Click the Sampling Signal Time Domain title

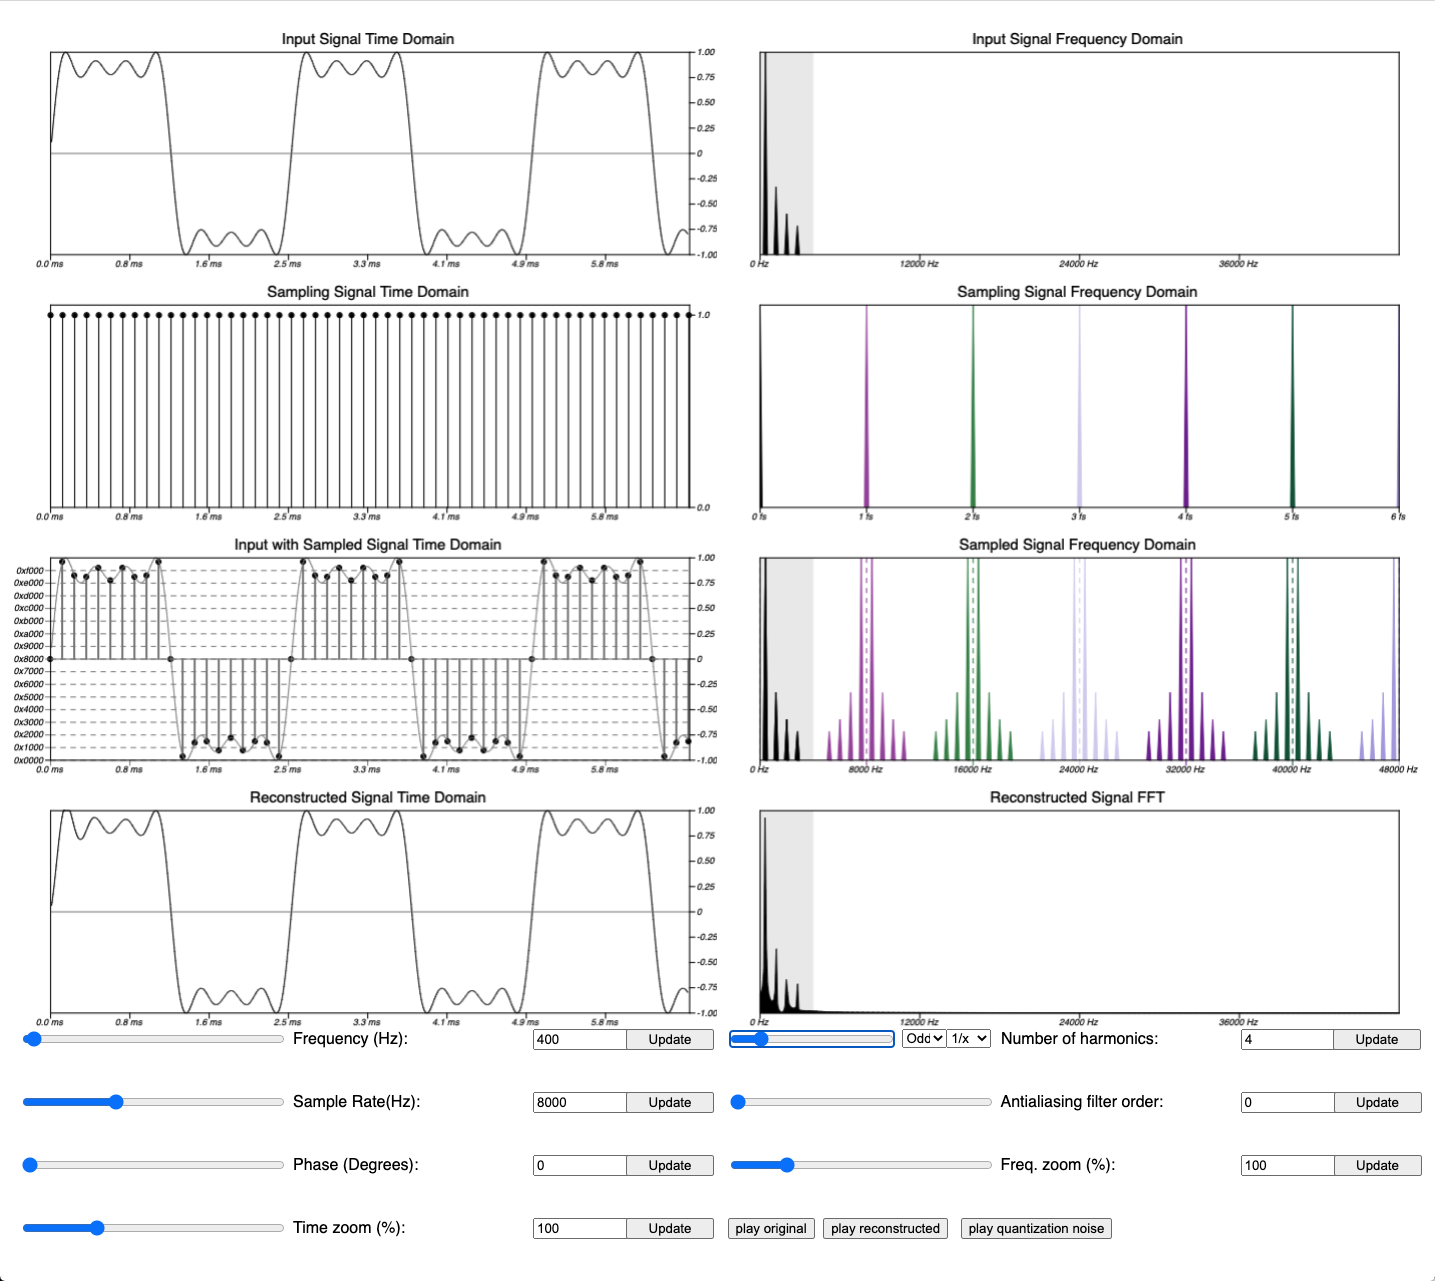tap(368, 292)
